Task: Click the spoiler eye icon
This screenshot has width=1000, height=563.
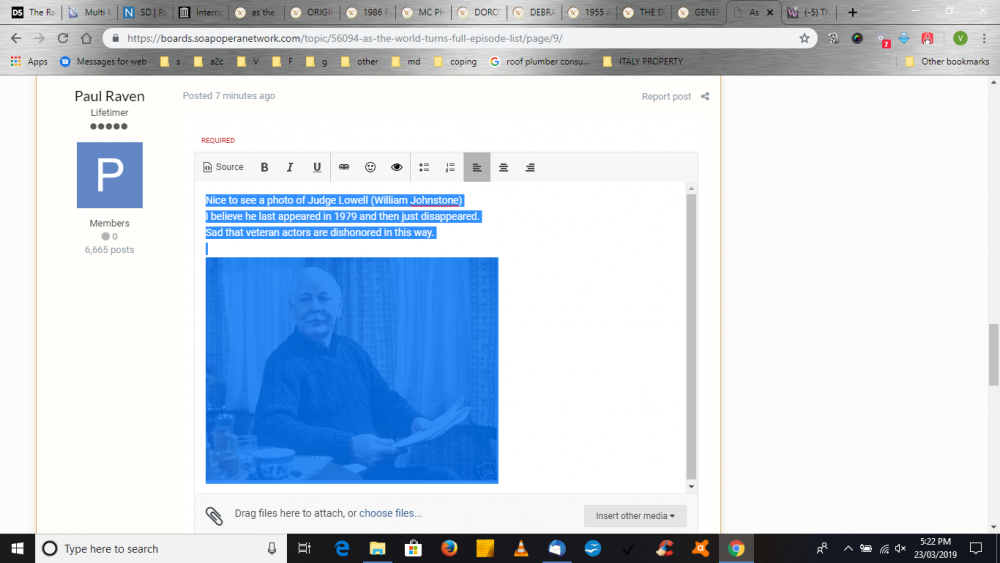Action: click(397, 167)
